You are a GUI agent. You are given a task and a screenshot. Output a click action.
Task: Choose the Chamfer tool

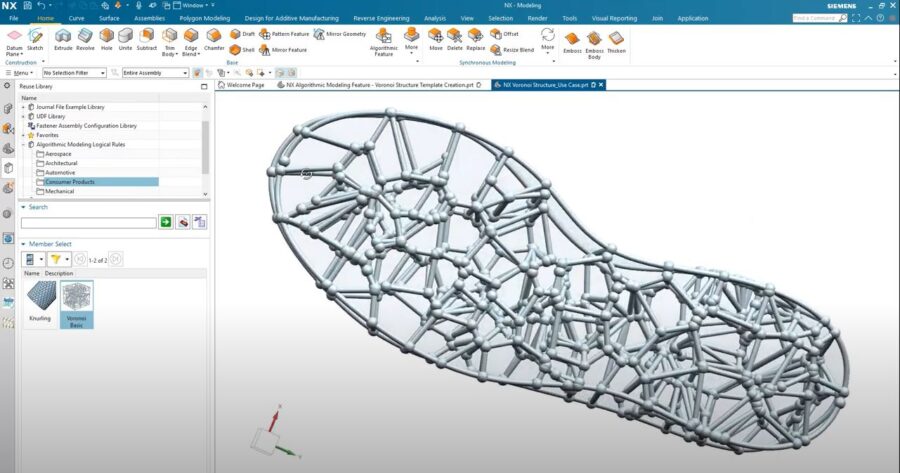[214, 40]
